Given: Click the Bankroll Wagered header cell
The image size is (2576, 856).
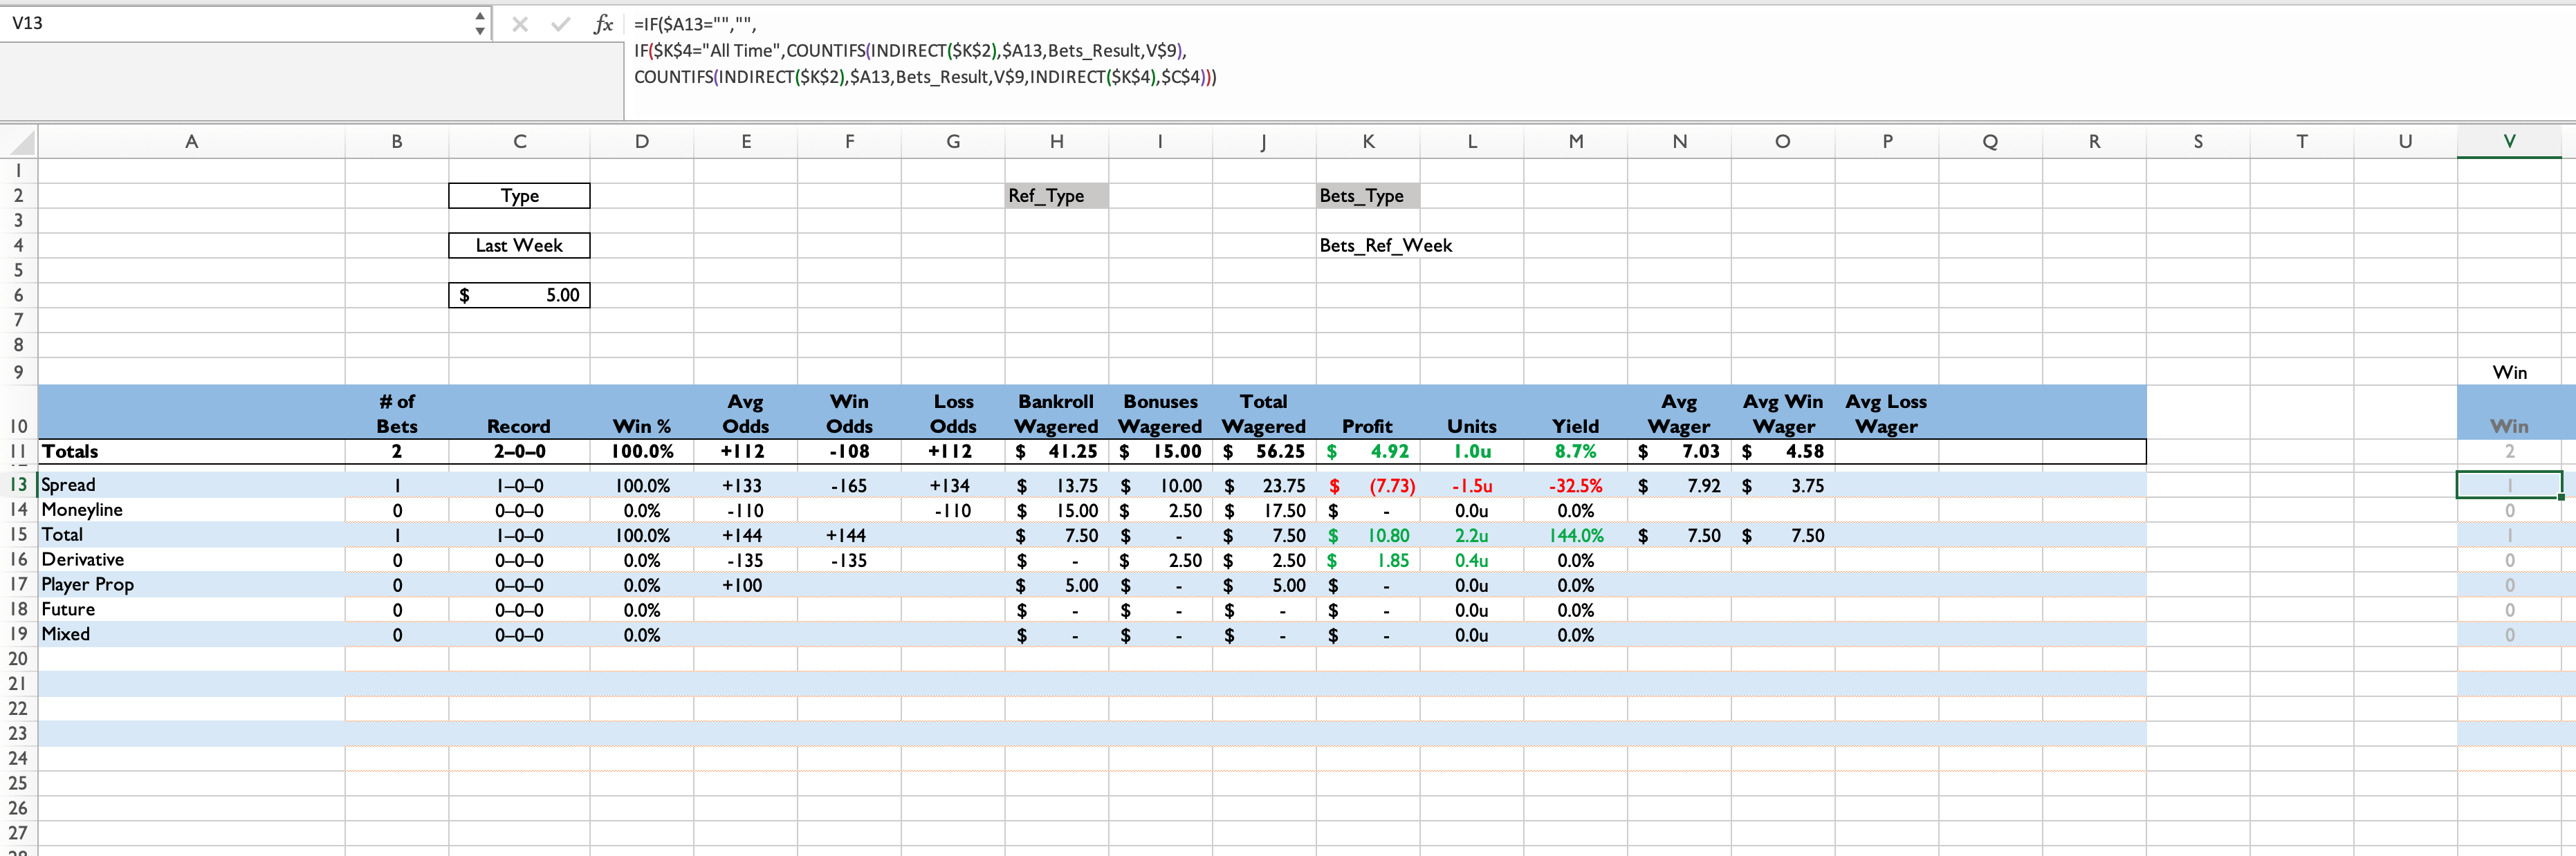Looking at the screenshot, I should [1056, 413].
